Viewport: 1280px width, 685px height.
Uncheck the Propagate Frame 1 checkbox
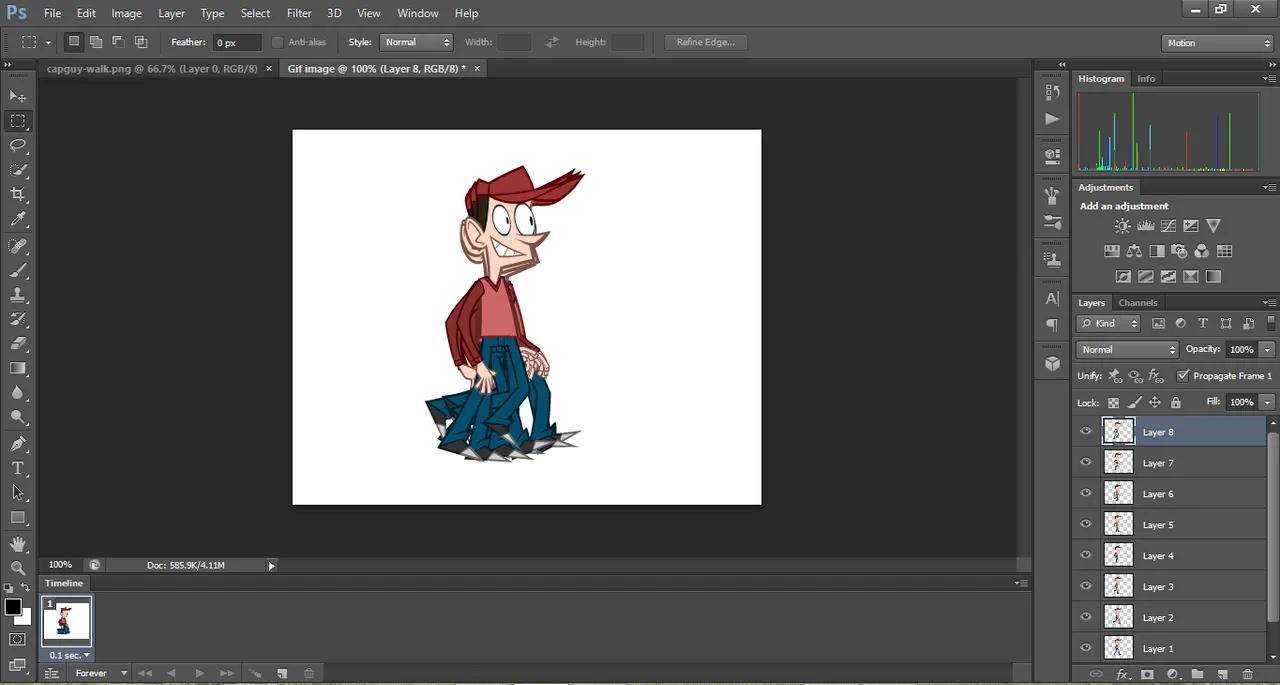point(1183,376)
